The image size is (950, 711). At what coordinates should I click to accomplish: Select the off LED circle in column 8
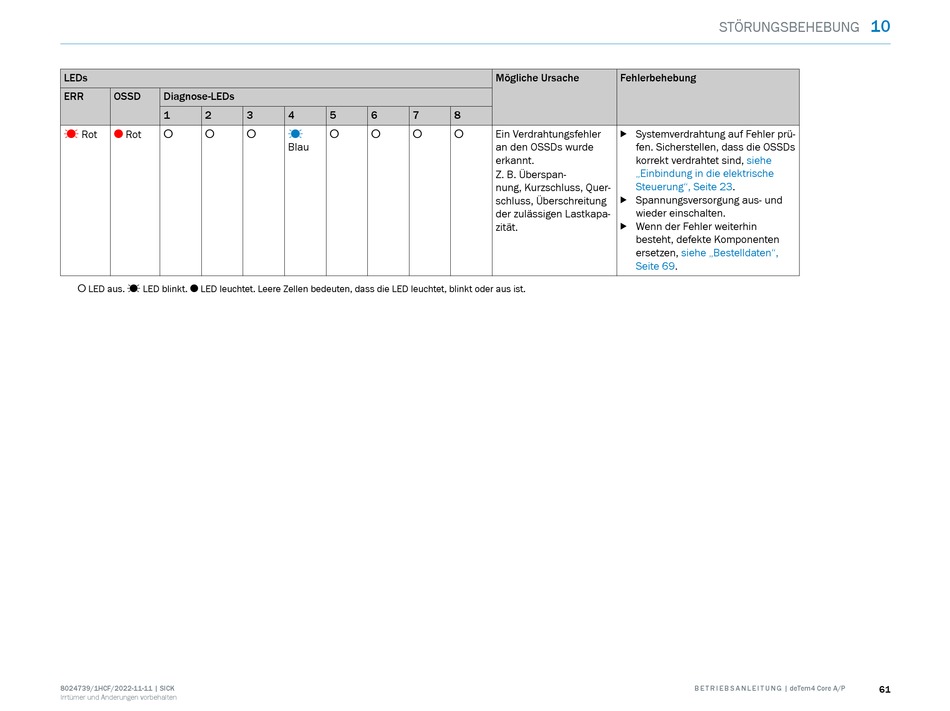[458, 133]
